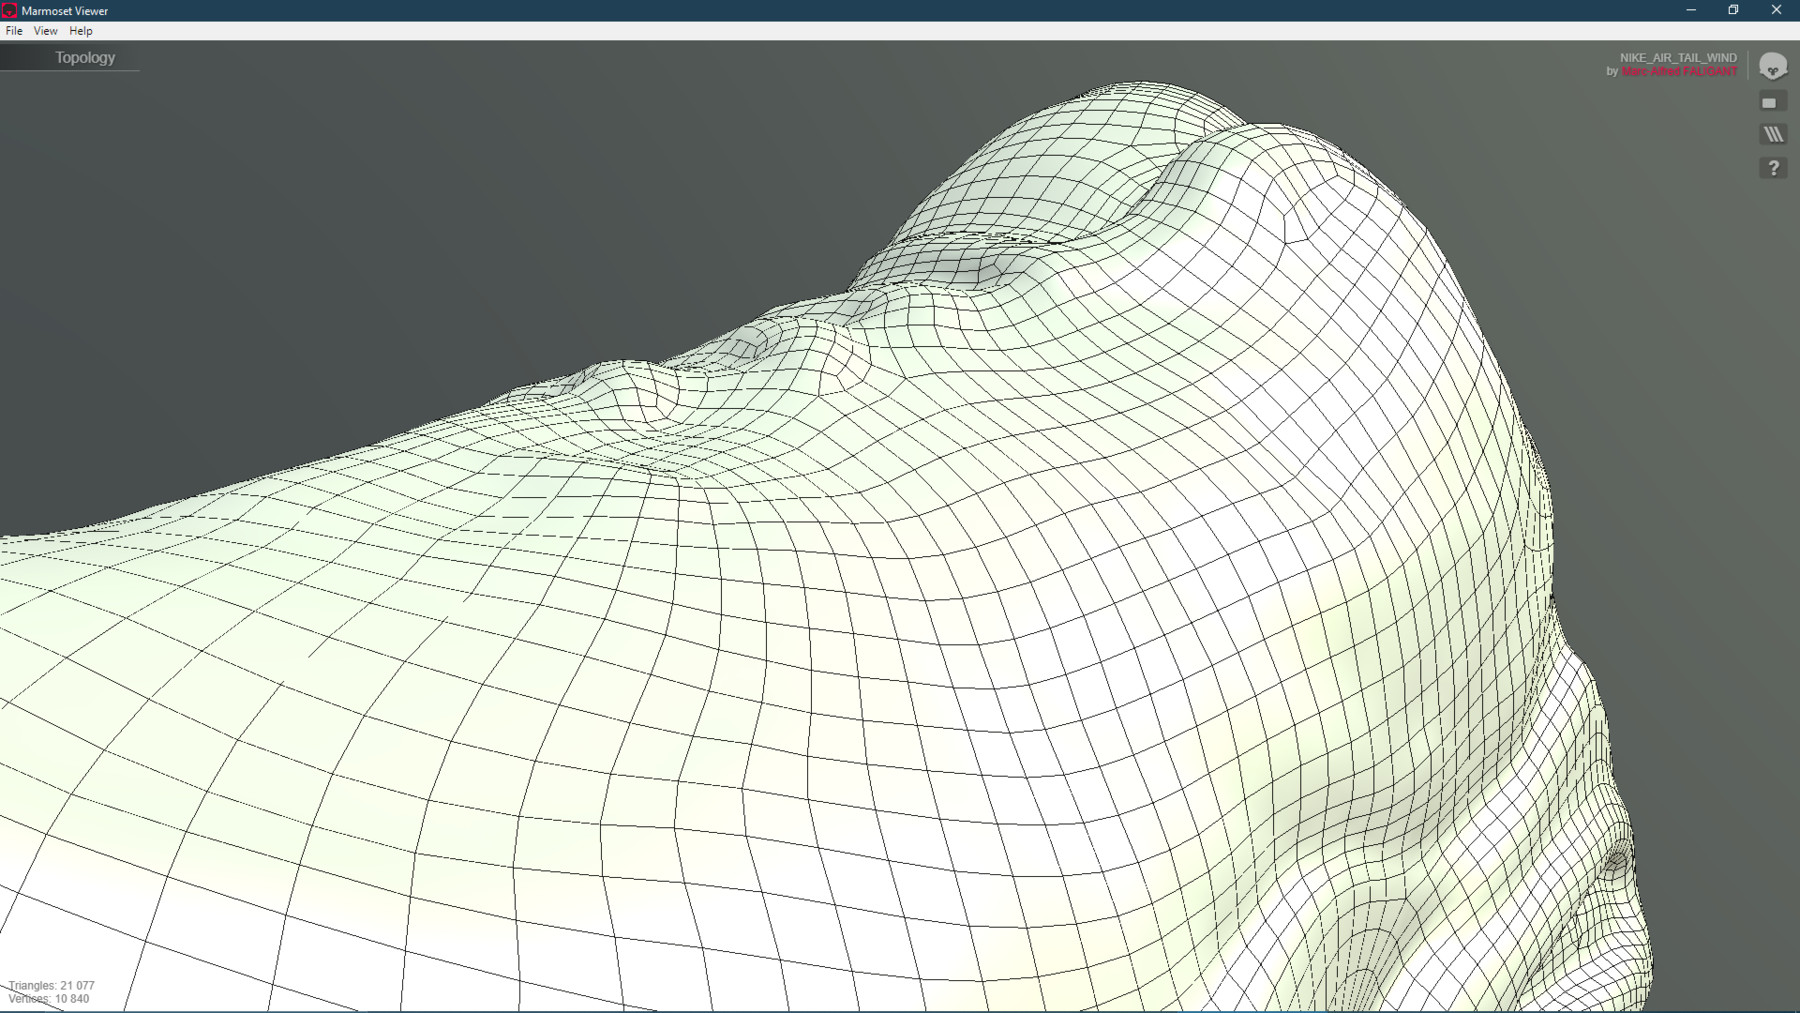
Task: Click the NIKE_AIR_TAIL_WIND scene title
Action: (x=1678, y=58)
